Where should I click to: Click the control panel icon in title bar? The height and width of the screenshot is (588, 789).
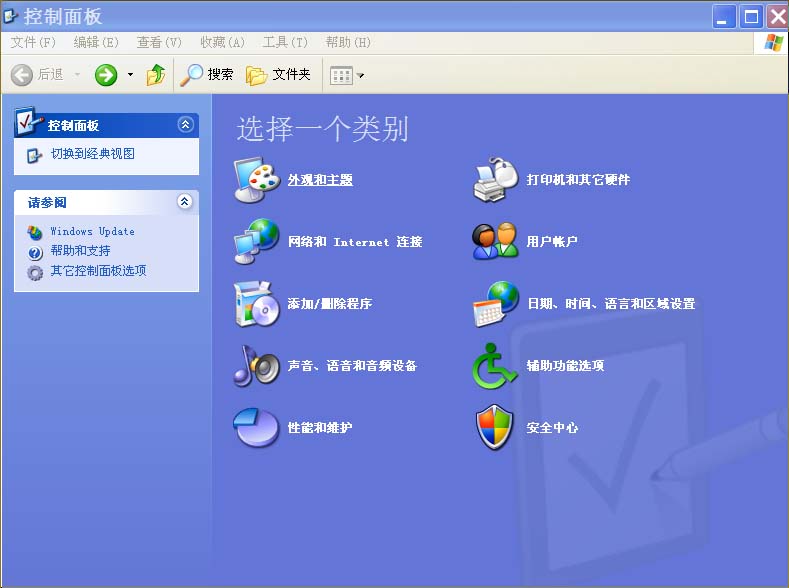[11, 17]
